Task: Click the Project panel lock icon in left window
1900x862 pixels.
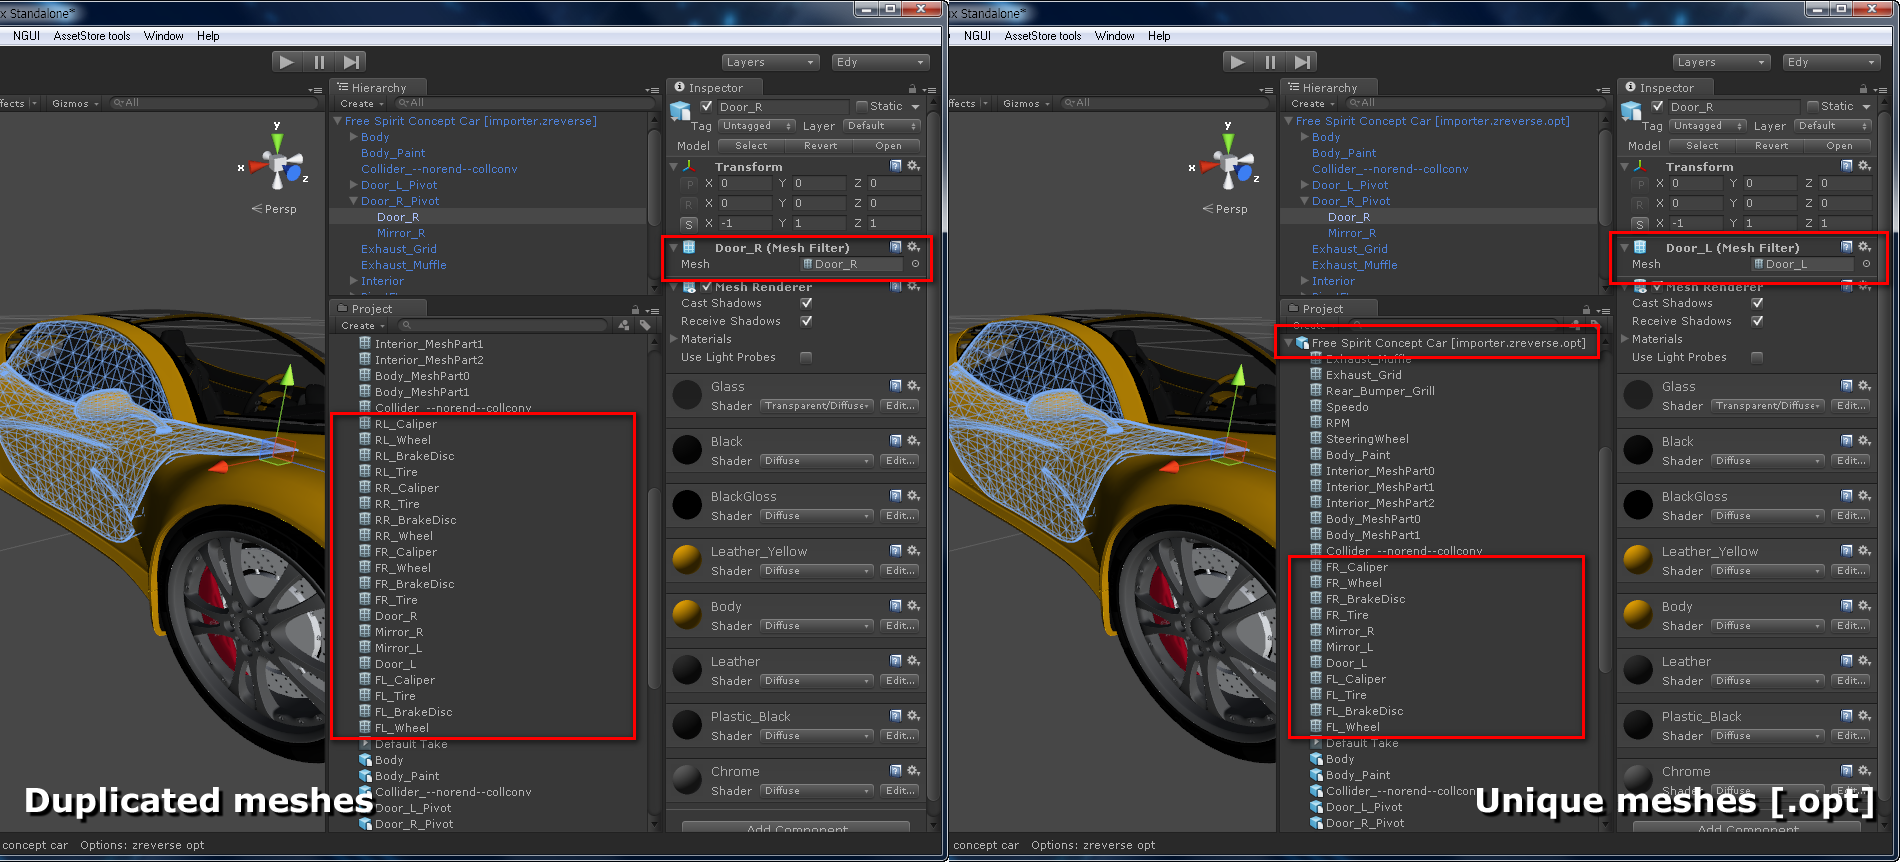Action: click(x=635, y=309)
